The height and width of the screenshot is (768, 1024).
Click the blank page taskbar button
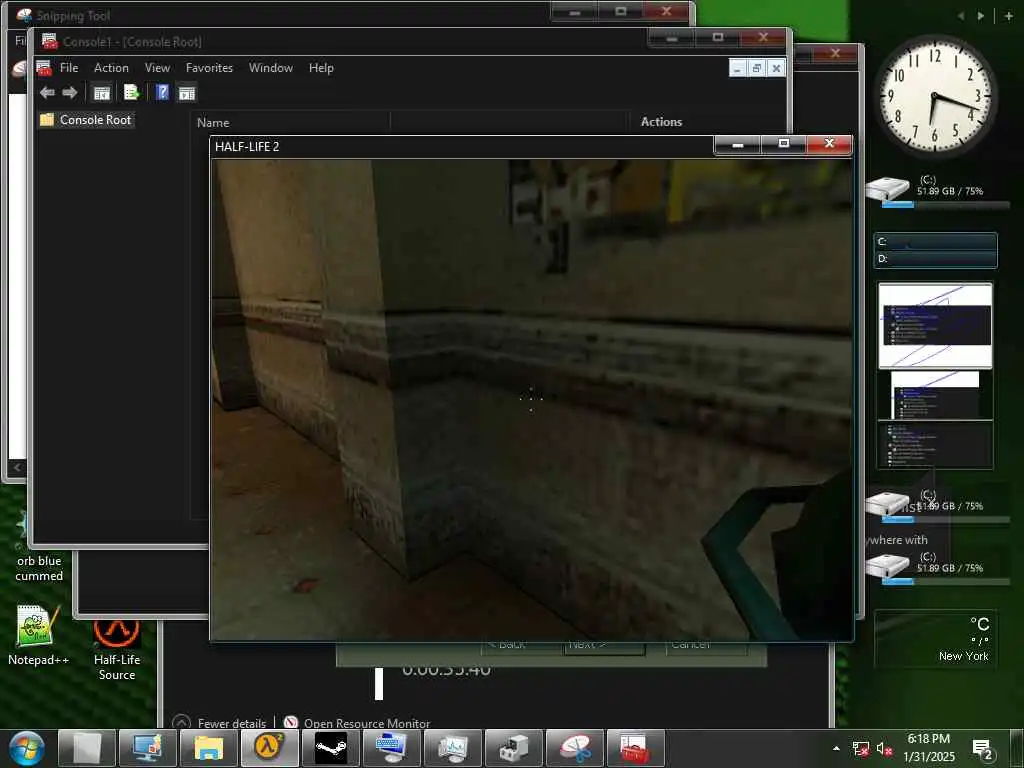point(87,748)
